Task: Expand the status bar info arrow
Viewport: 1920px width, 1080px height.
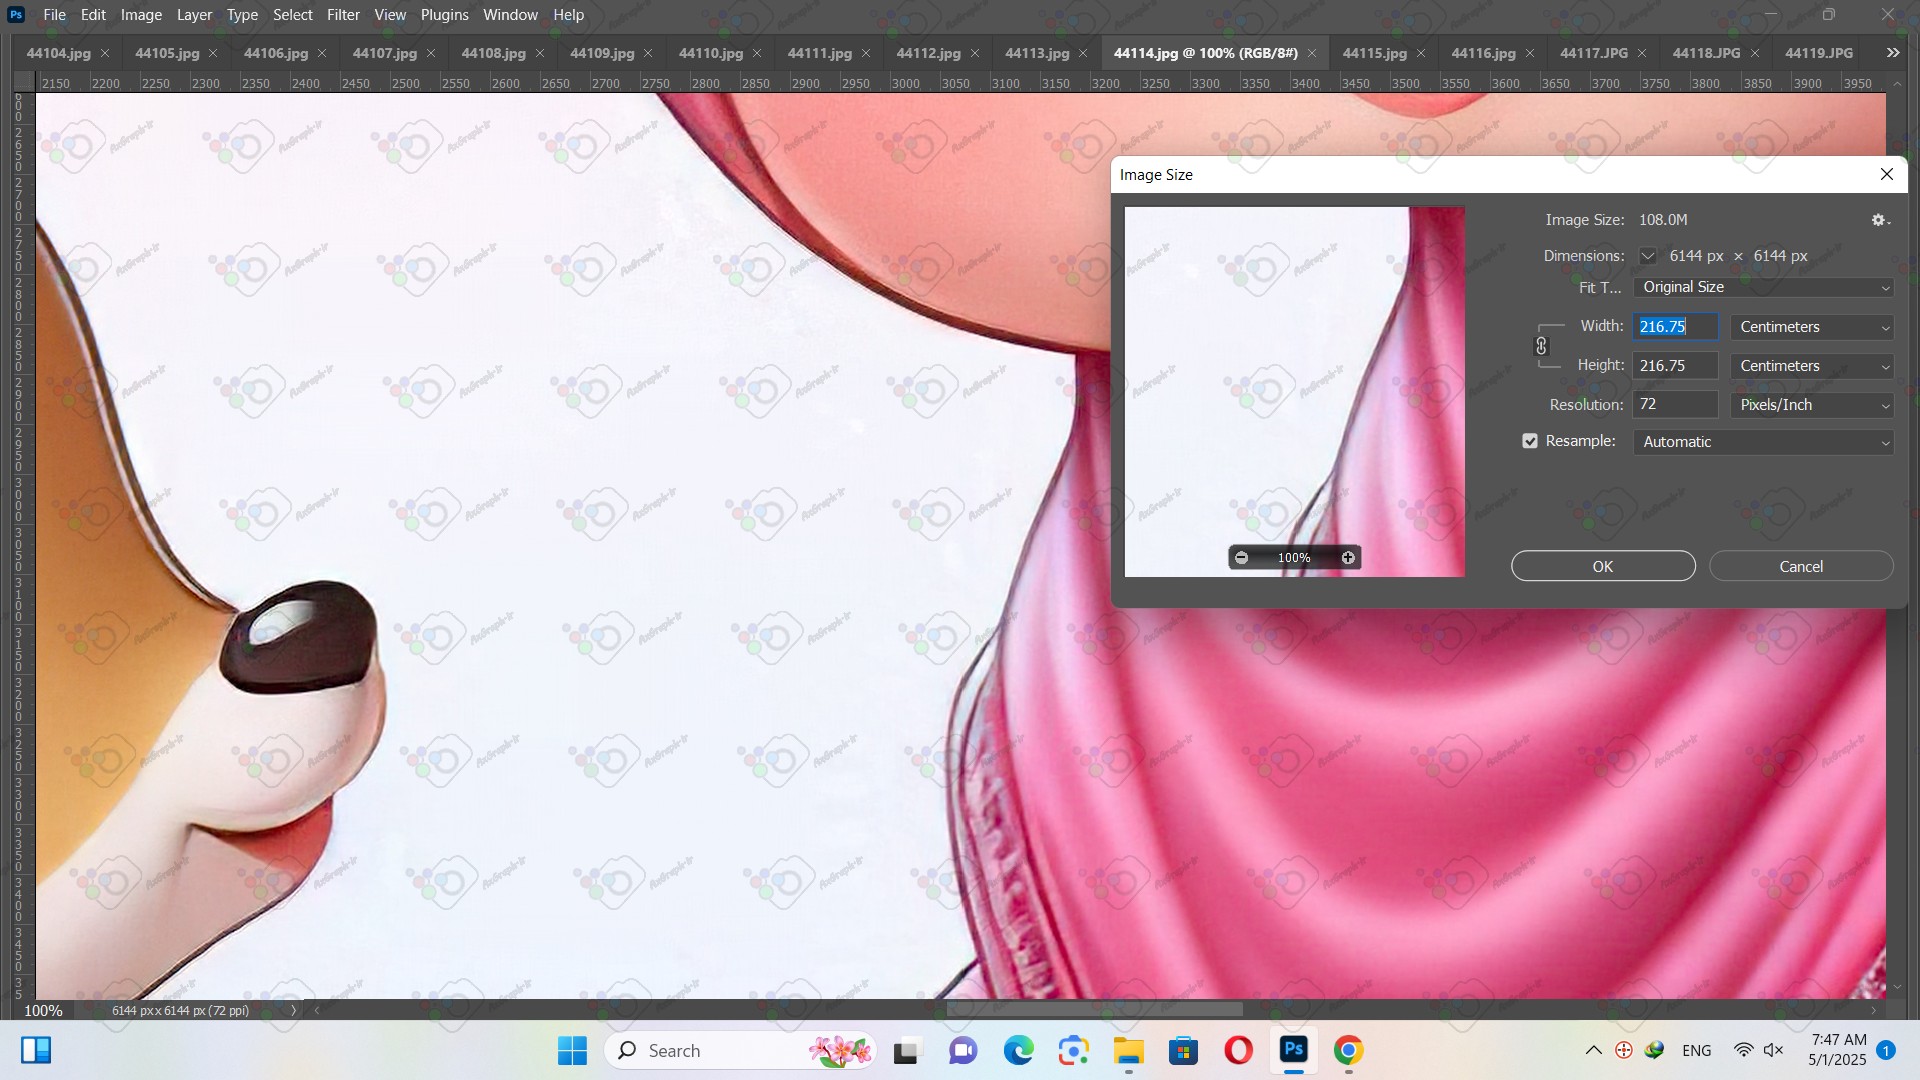Action: click(x=293, y=1011)
